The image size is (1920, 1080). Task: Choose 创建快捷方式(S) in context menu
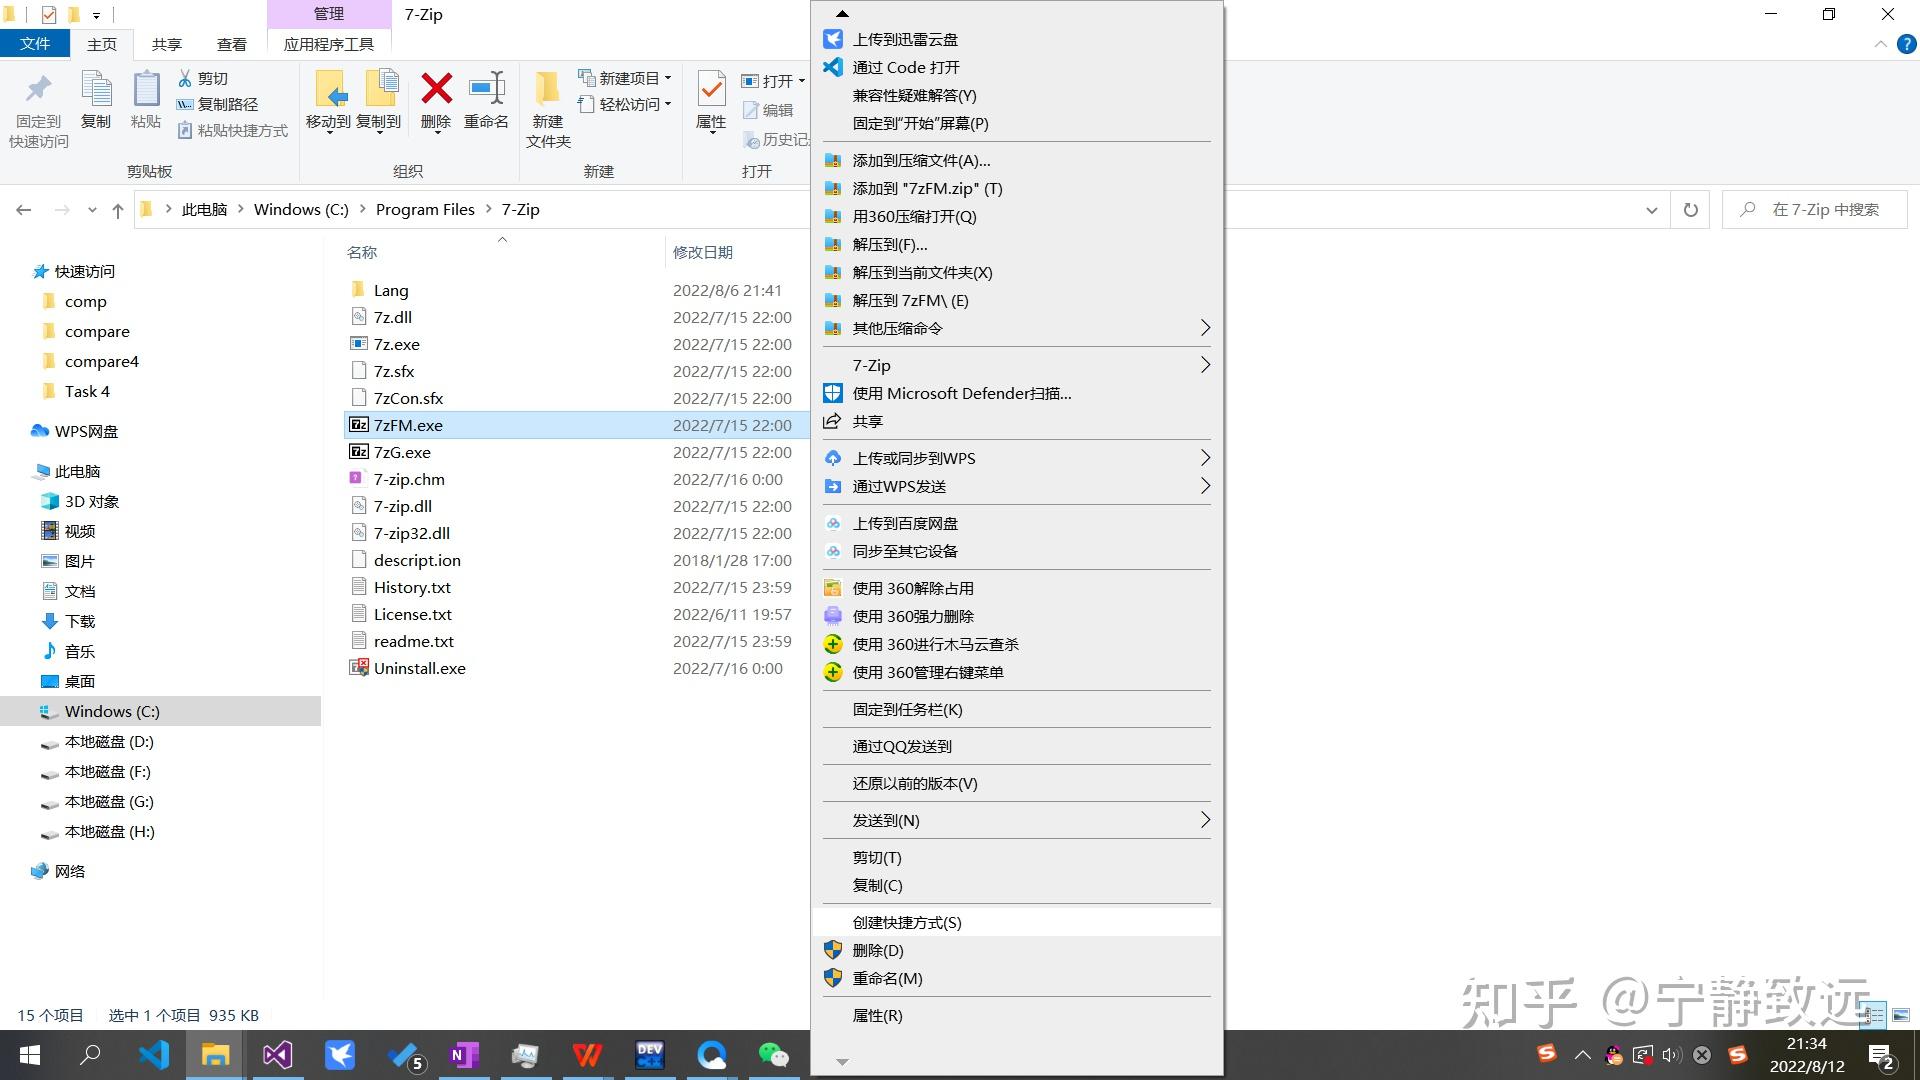[1016, 922]
